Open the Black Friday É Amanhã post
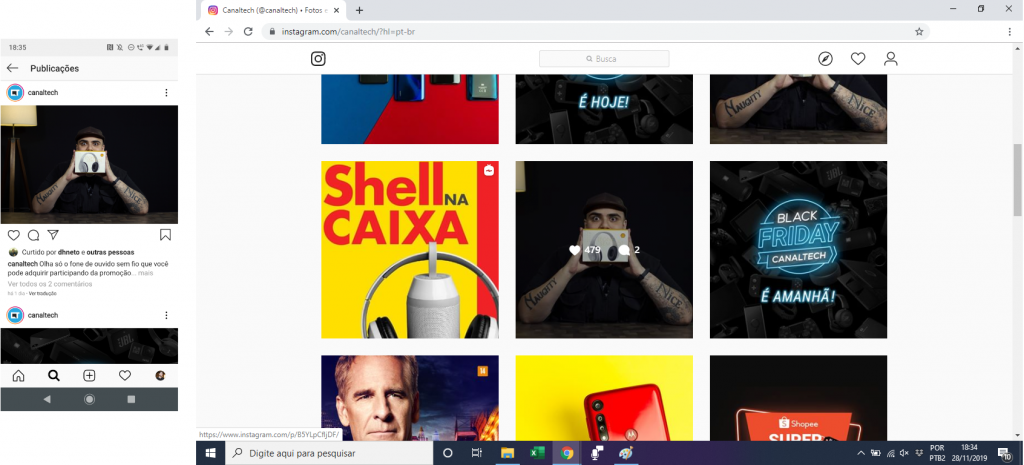The height and width of the screenshot is (465, 1024). (798, 249)
